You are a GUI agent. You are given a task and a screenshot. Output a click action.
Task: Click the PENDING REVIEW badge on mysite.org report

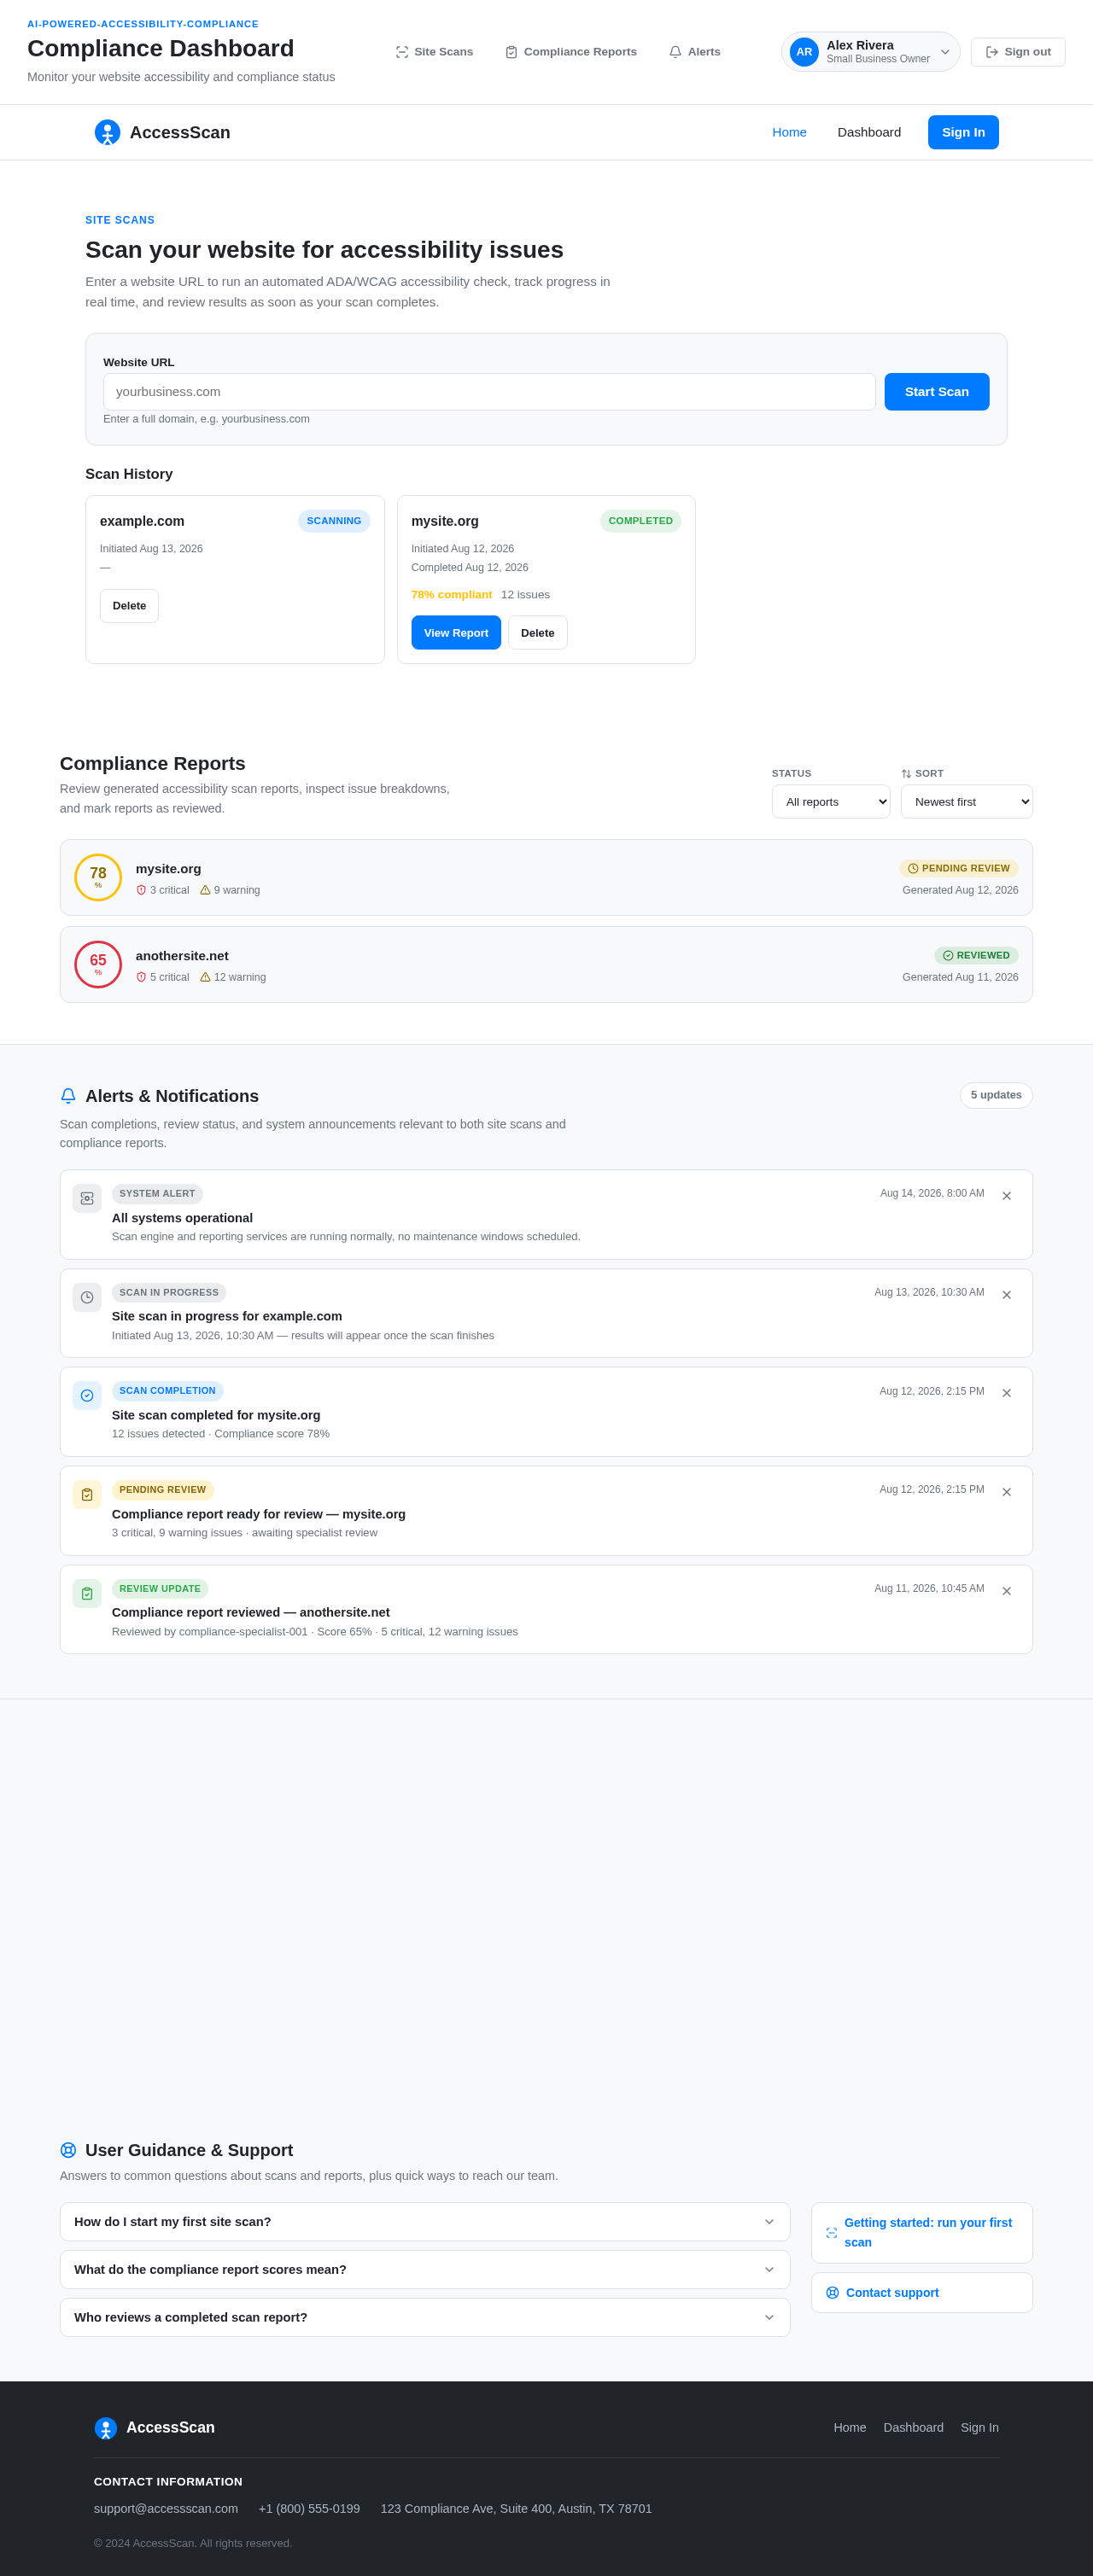tap(959, 869)
